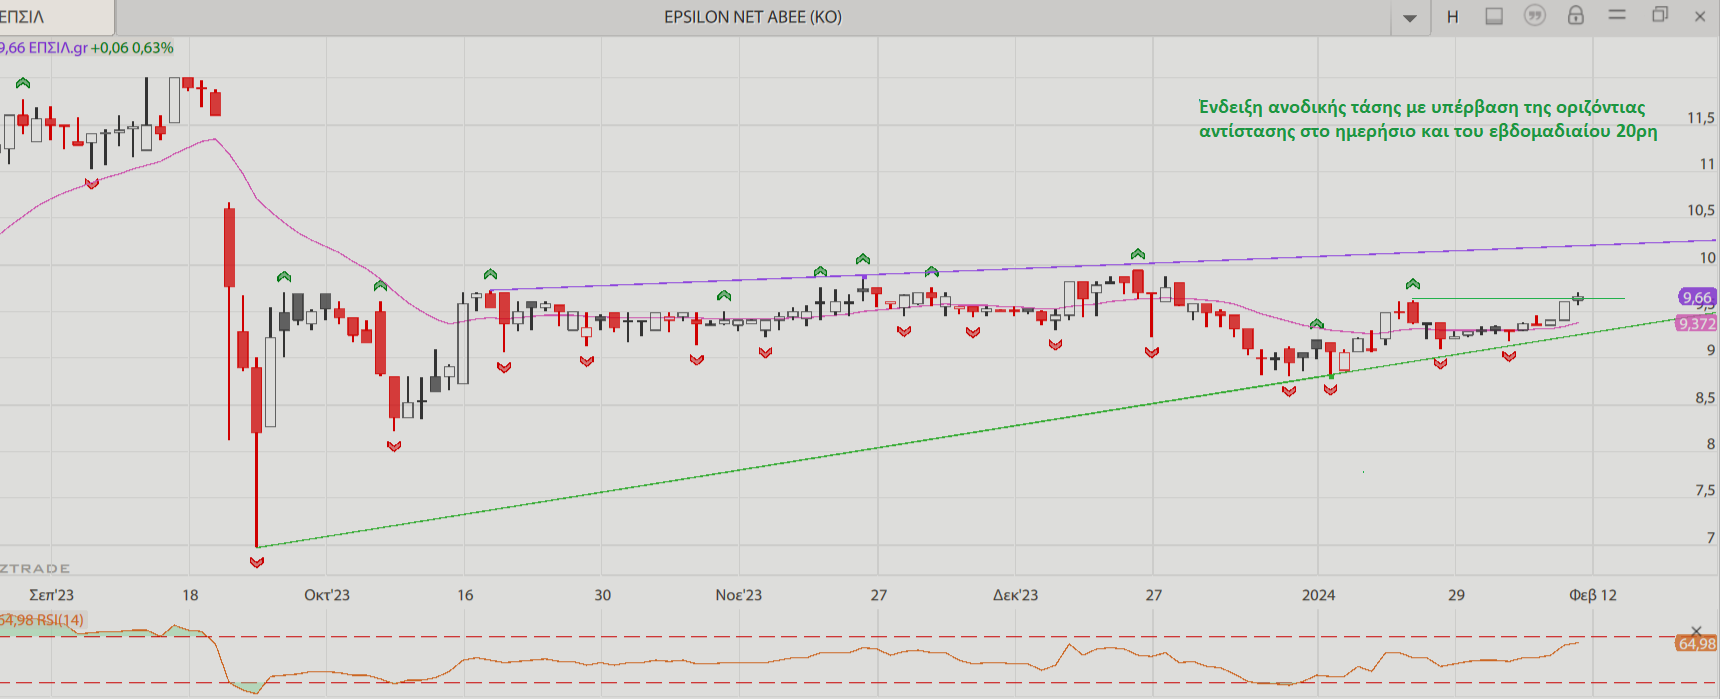The image size is (1720, 699).
Task: Click the red fractal marker under the lowest candle
Action: (257, 562)
